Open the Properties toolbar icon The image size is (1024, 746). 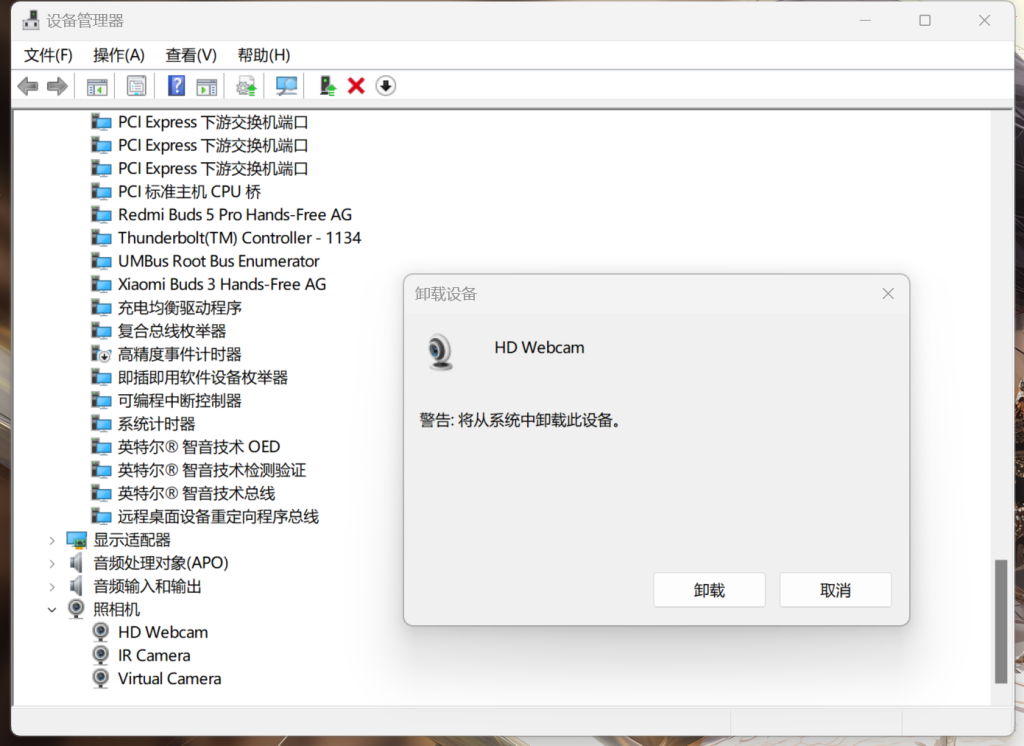[136, 87]
